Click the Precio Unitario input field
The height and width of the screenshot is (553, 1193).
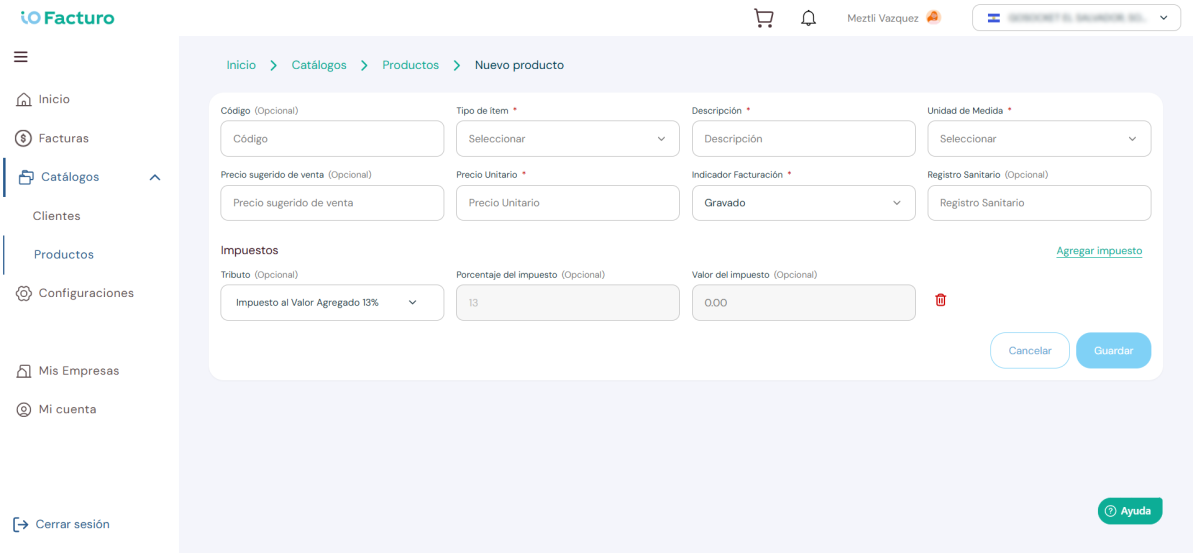coord(568,203)
